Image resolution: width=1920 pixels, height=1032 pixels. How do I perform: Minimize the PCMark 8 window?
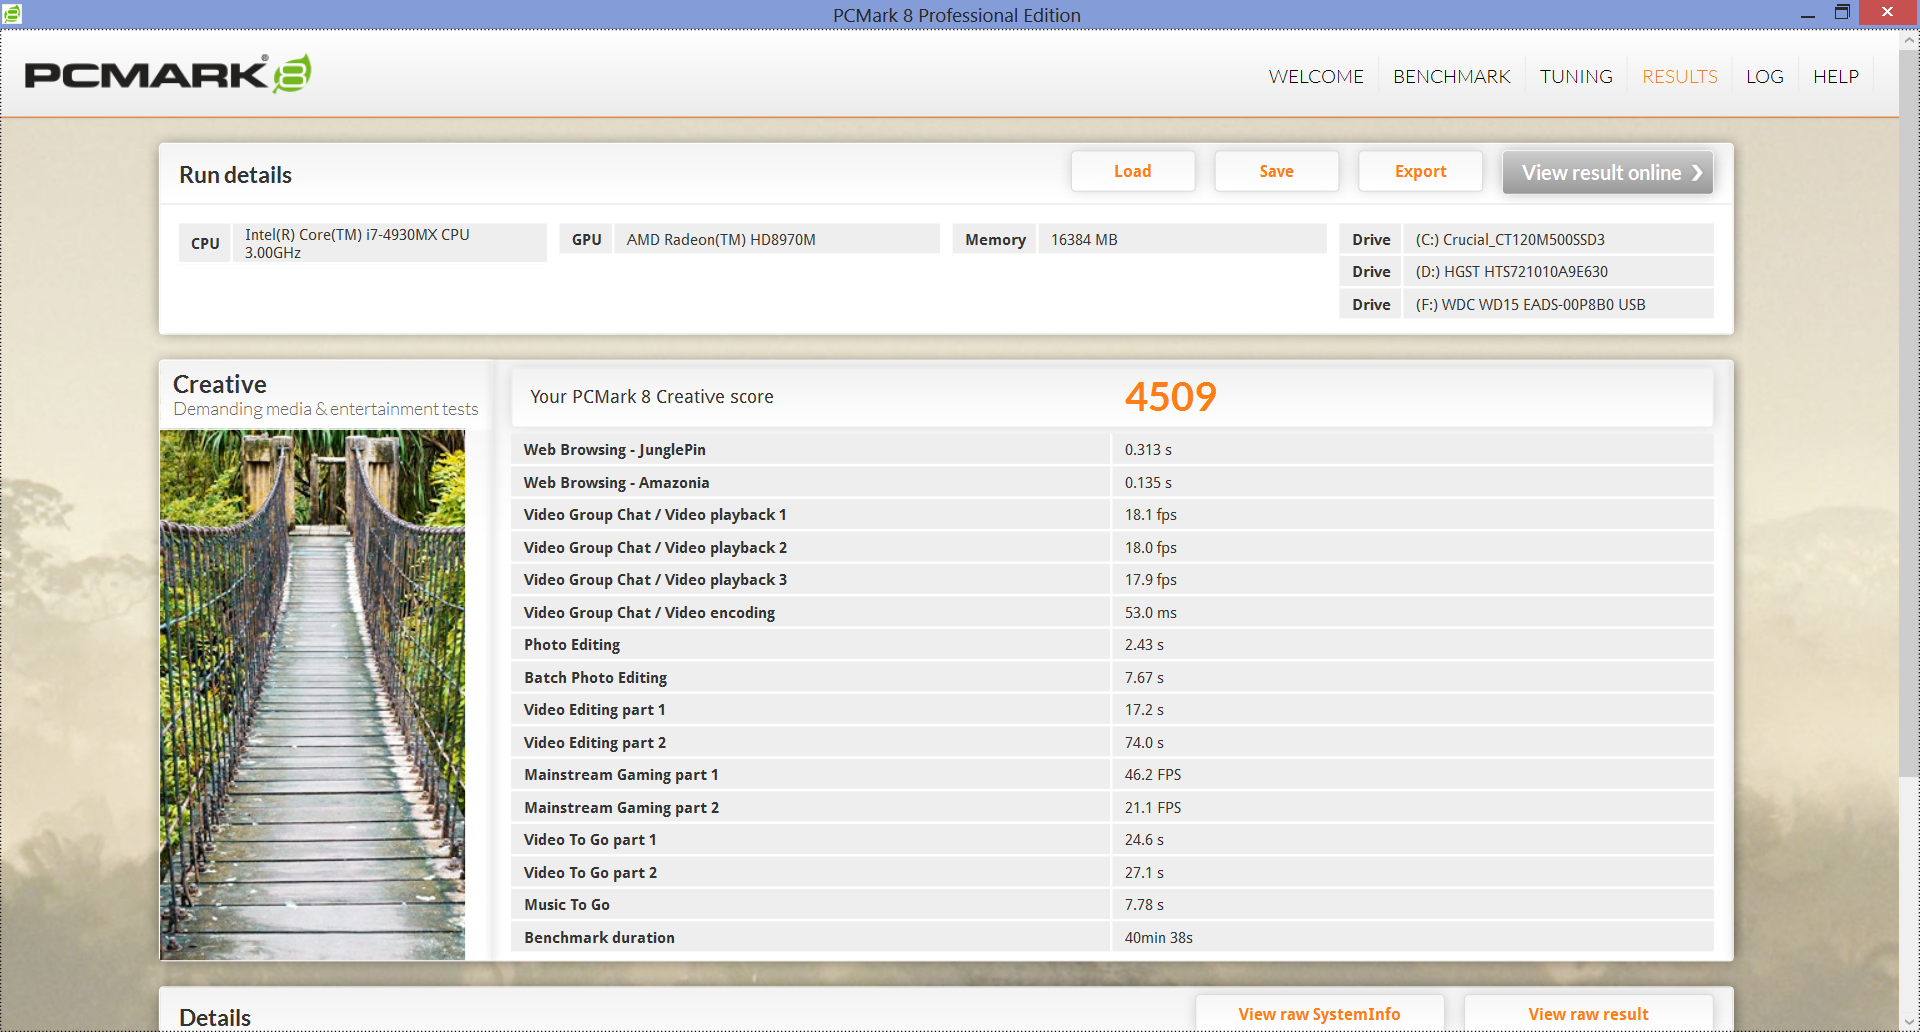(1807, 14)
